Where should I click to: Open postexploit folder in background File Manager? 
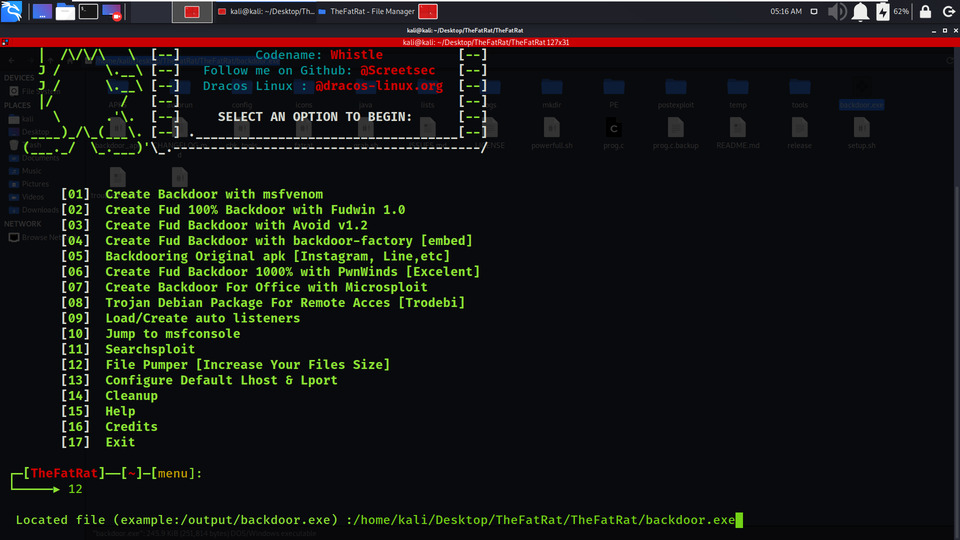[676, 94]
